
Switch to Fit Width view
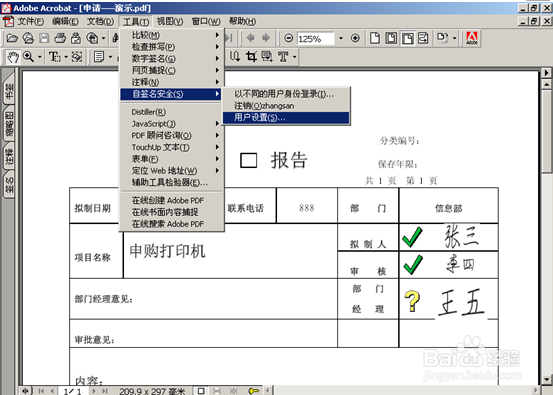[407, 38]
